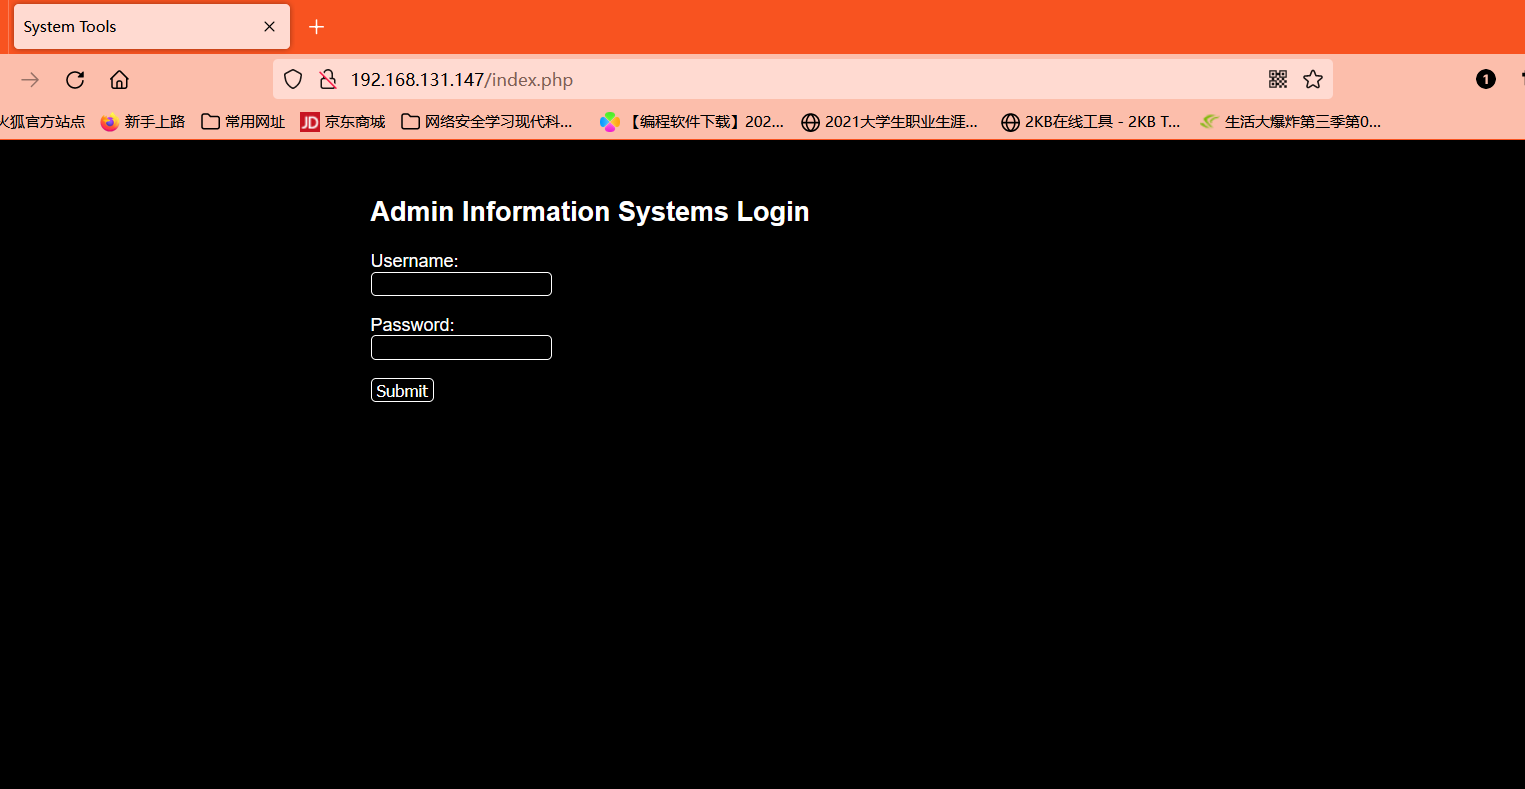Open the 2021大学生职业生涯 bookmark
Viewport: 1525px width, 789px height.
[x=889, y=122]
